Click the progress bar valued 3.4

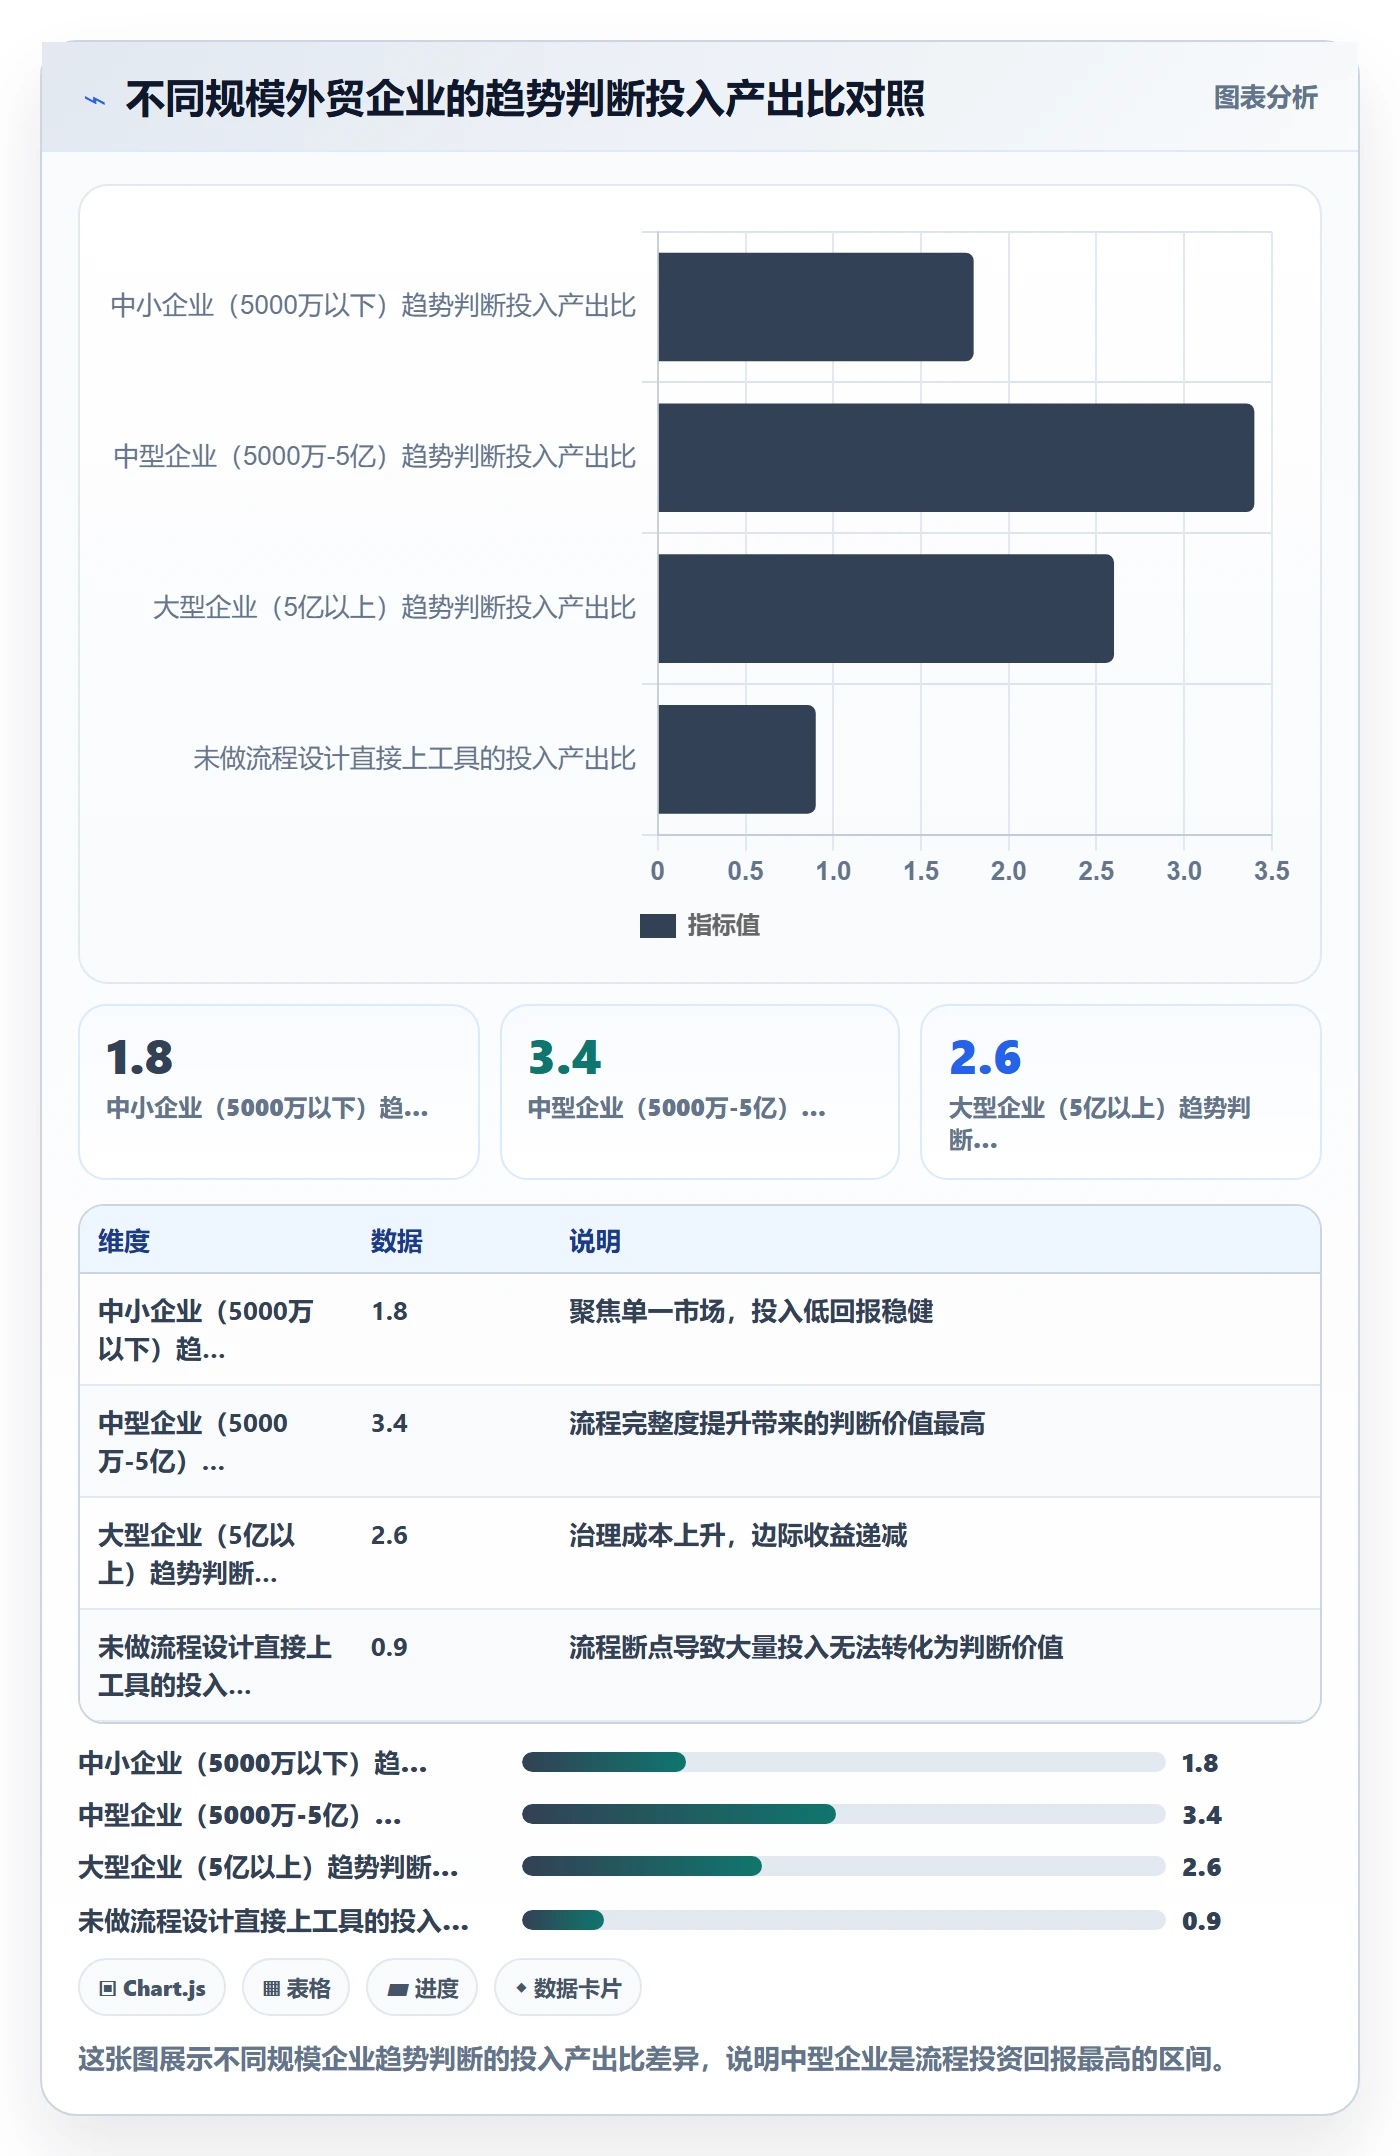[844, 1814]
